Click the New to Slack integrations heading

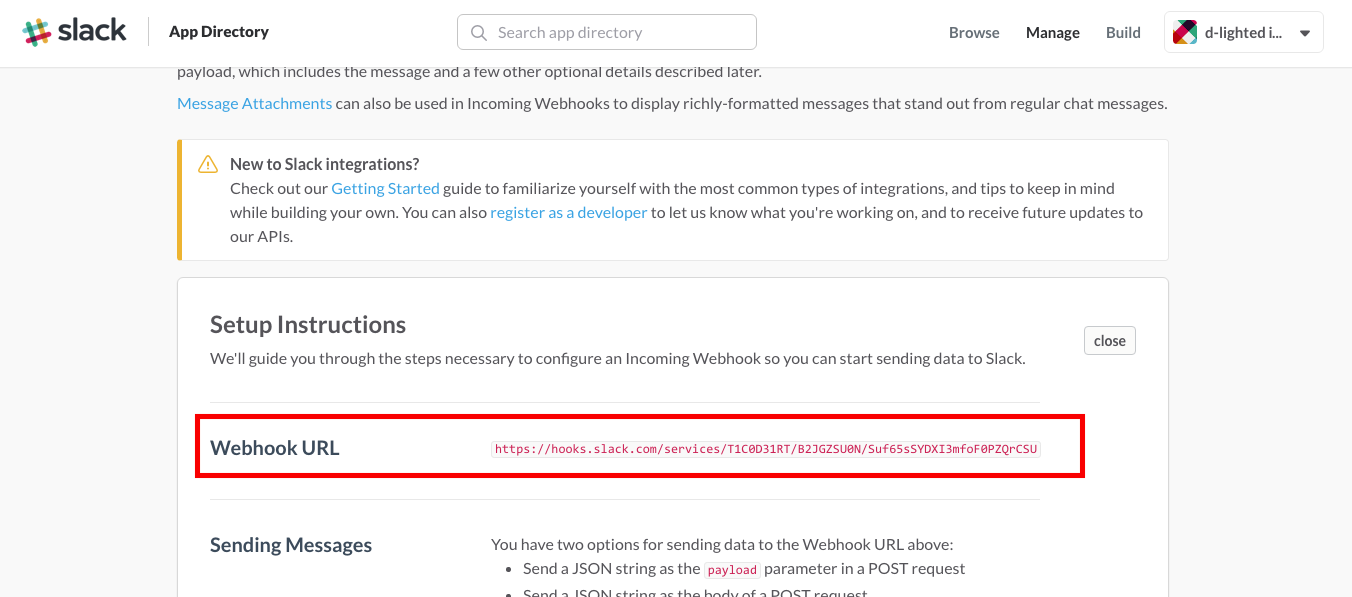click(x=324, y=164)
